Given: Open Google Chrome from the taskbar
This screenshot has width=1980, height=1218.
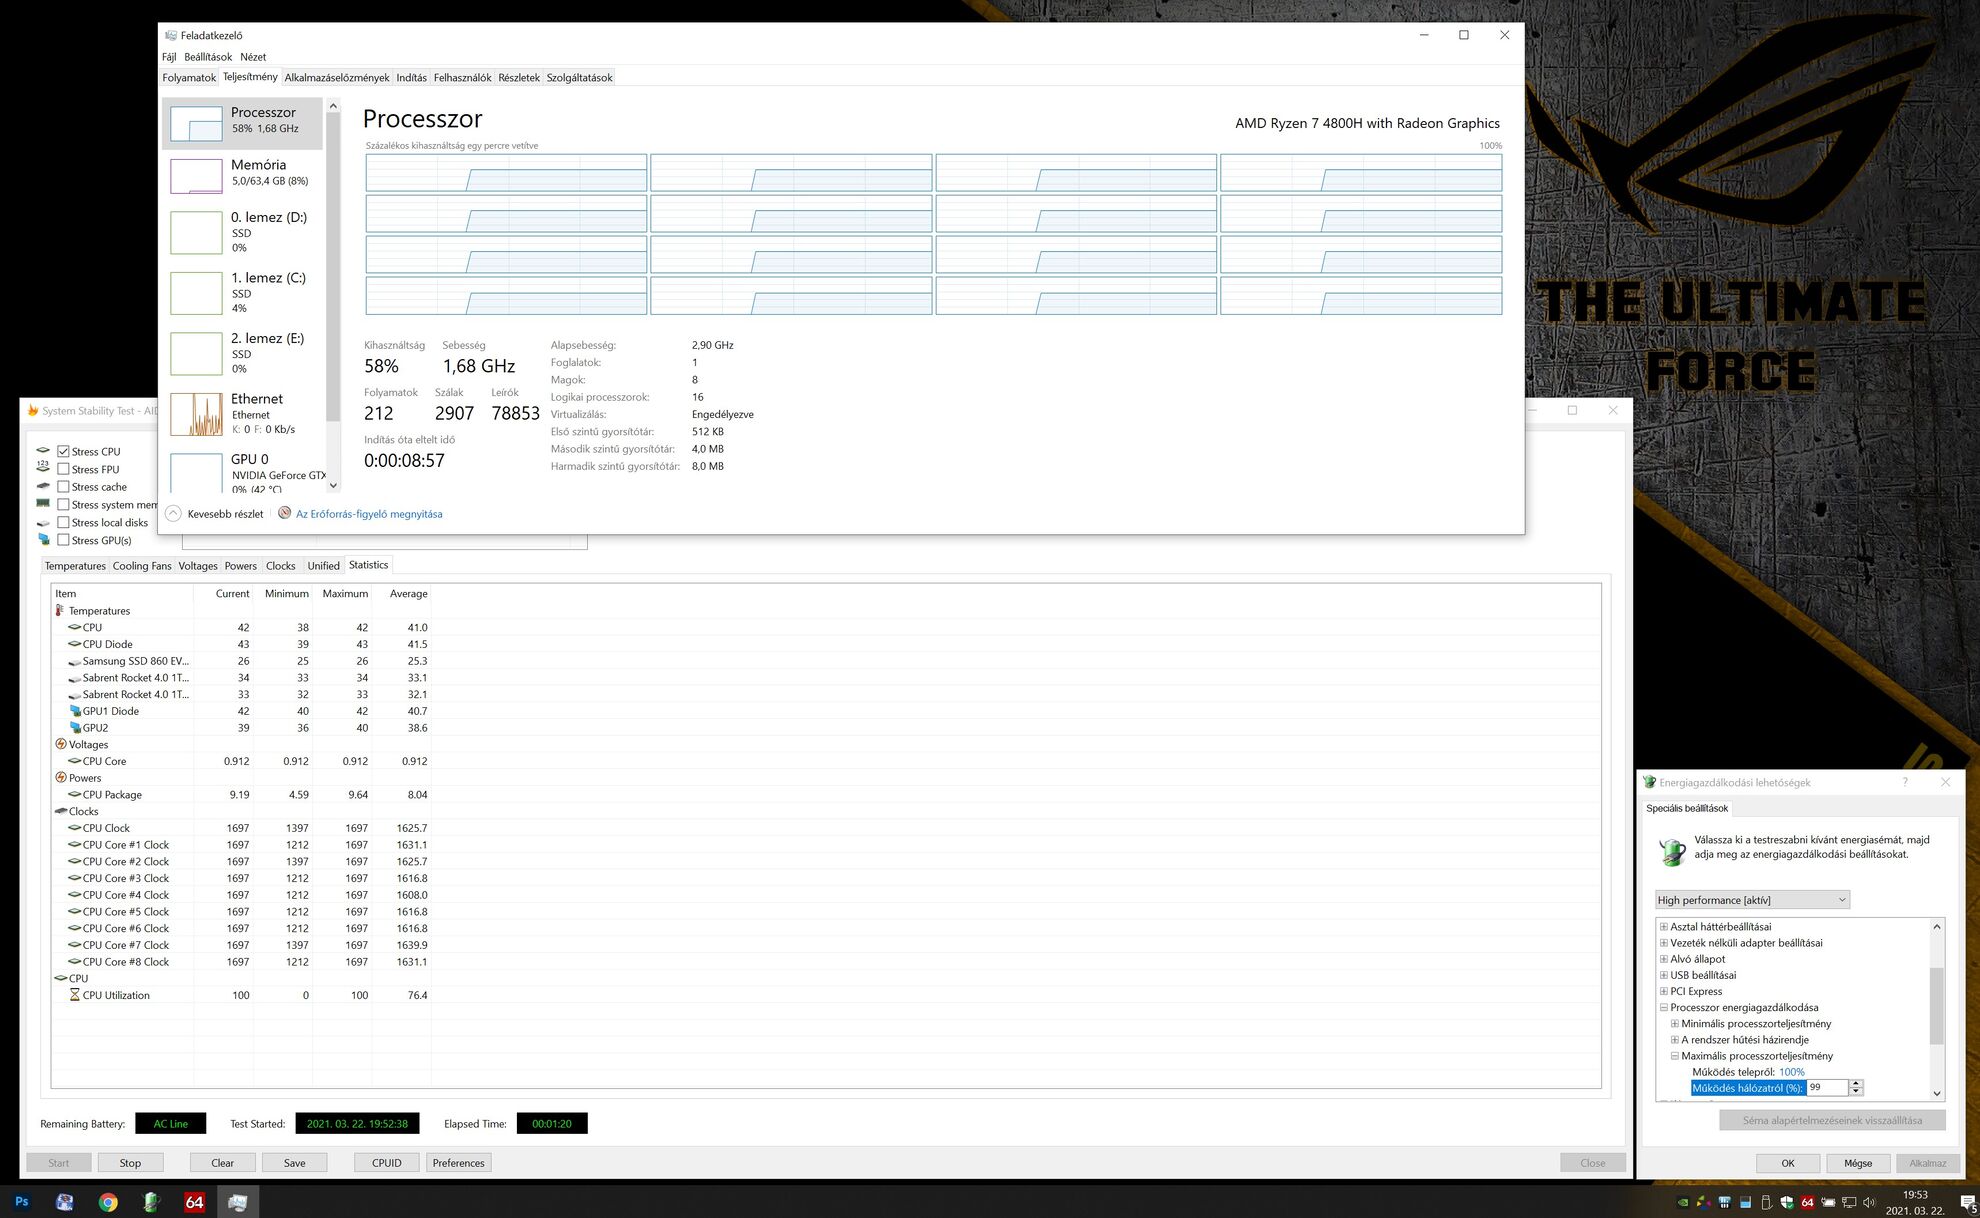Looking at the screenshot, I should click(x=108, y=1202).
